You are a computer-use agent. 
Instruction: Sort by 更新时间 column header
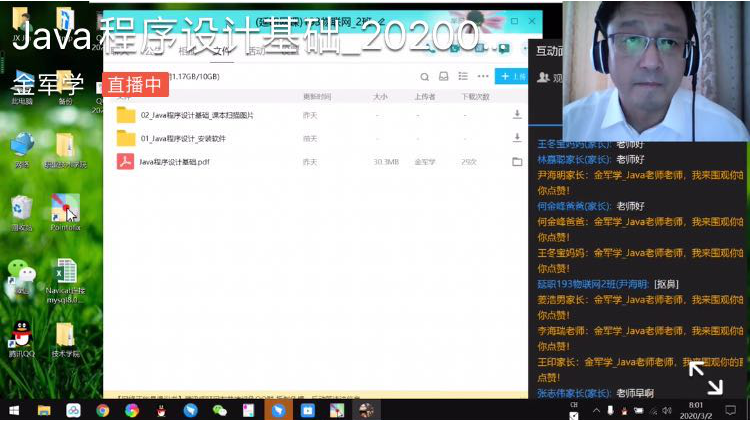click(316, 96)
